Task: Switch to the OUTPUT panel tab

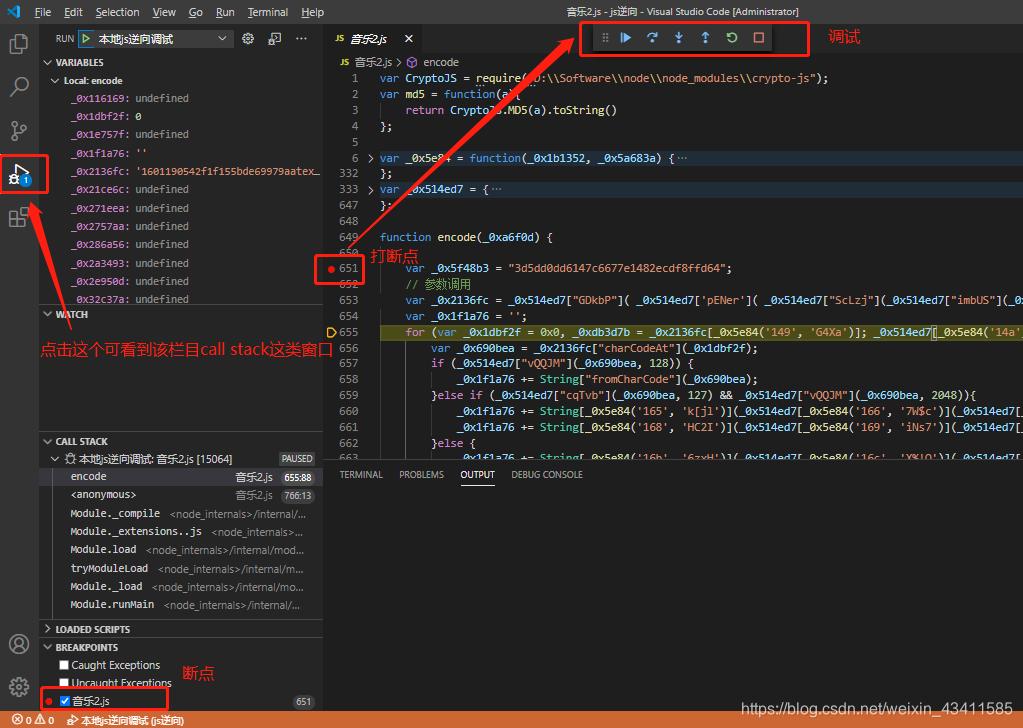Action: tap(478, 475)
